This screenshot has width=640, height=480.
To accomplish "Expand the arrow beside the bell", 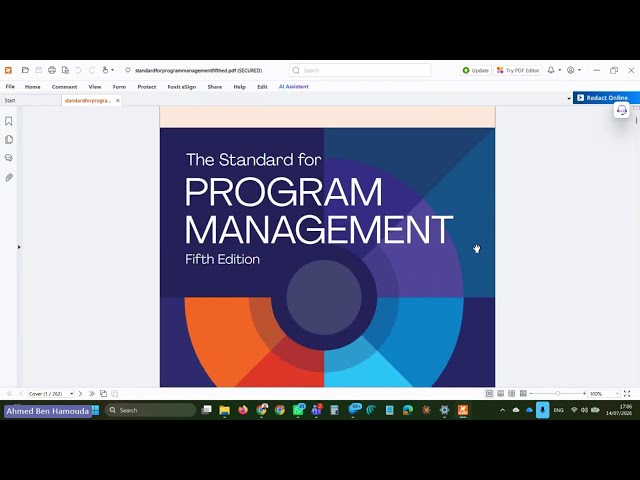I will coord(560,70).
